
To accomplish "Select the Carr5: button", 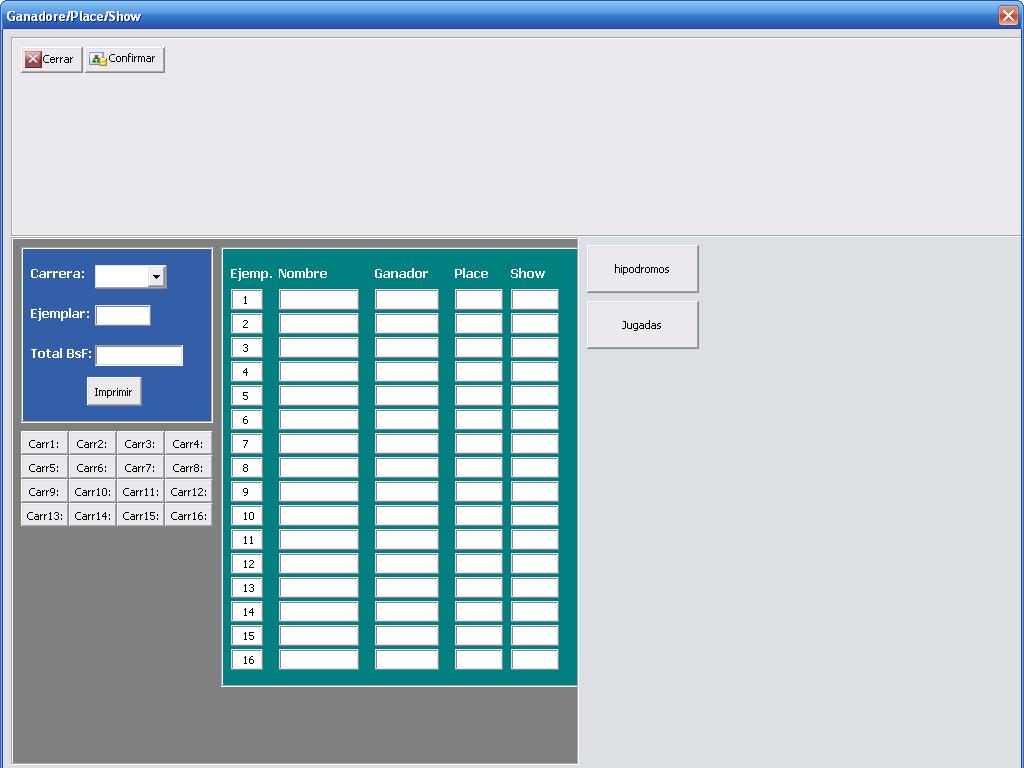I will [x=44, y=468].
